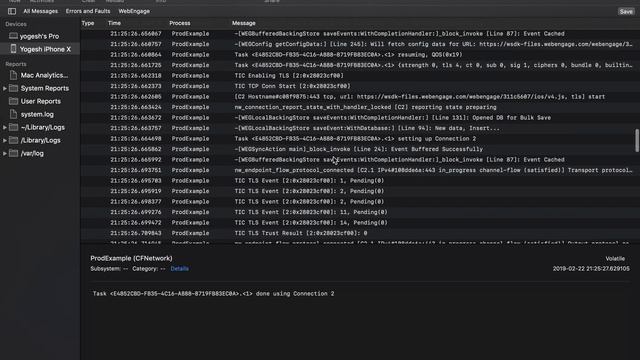Sort by the Type column header
This screenshot has width=640, height=360.
[x=88, y=23]
